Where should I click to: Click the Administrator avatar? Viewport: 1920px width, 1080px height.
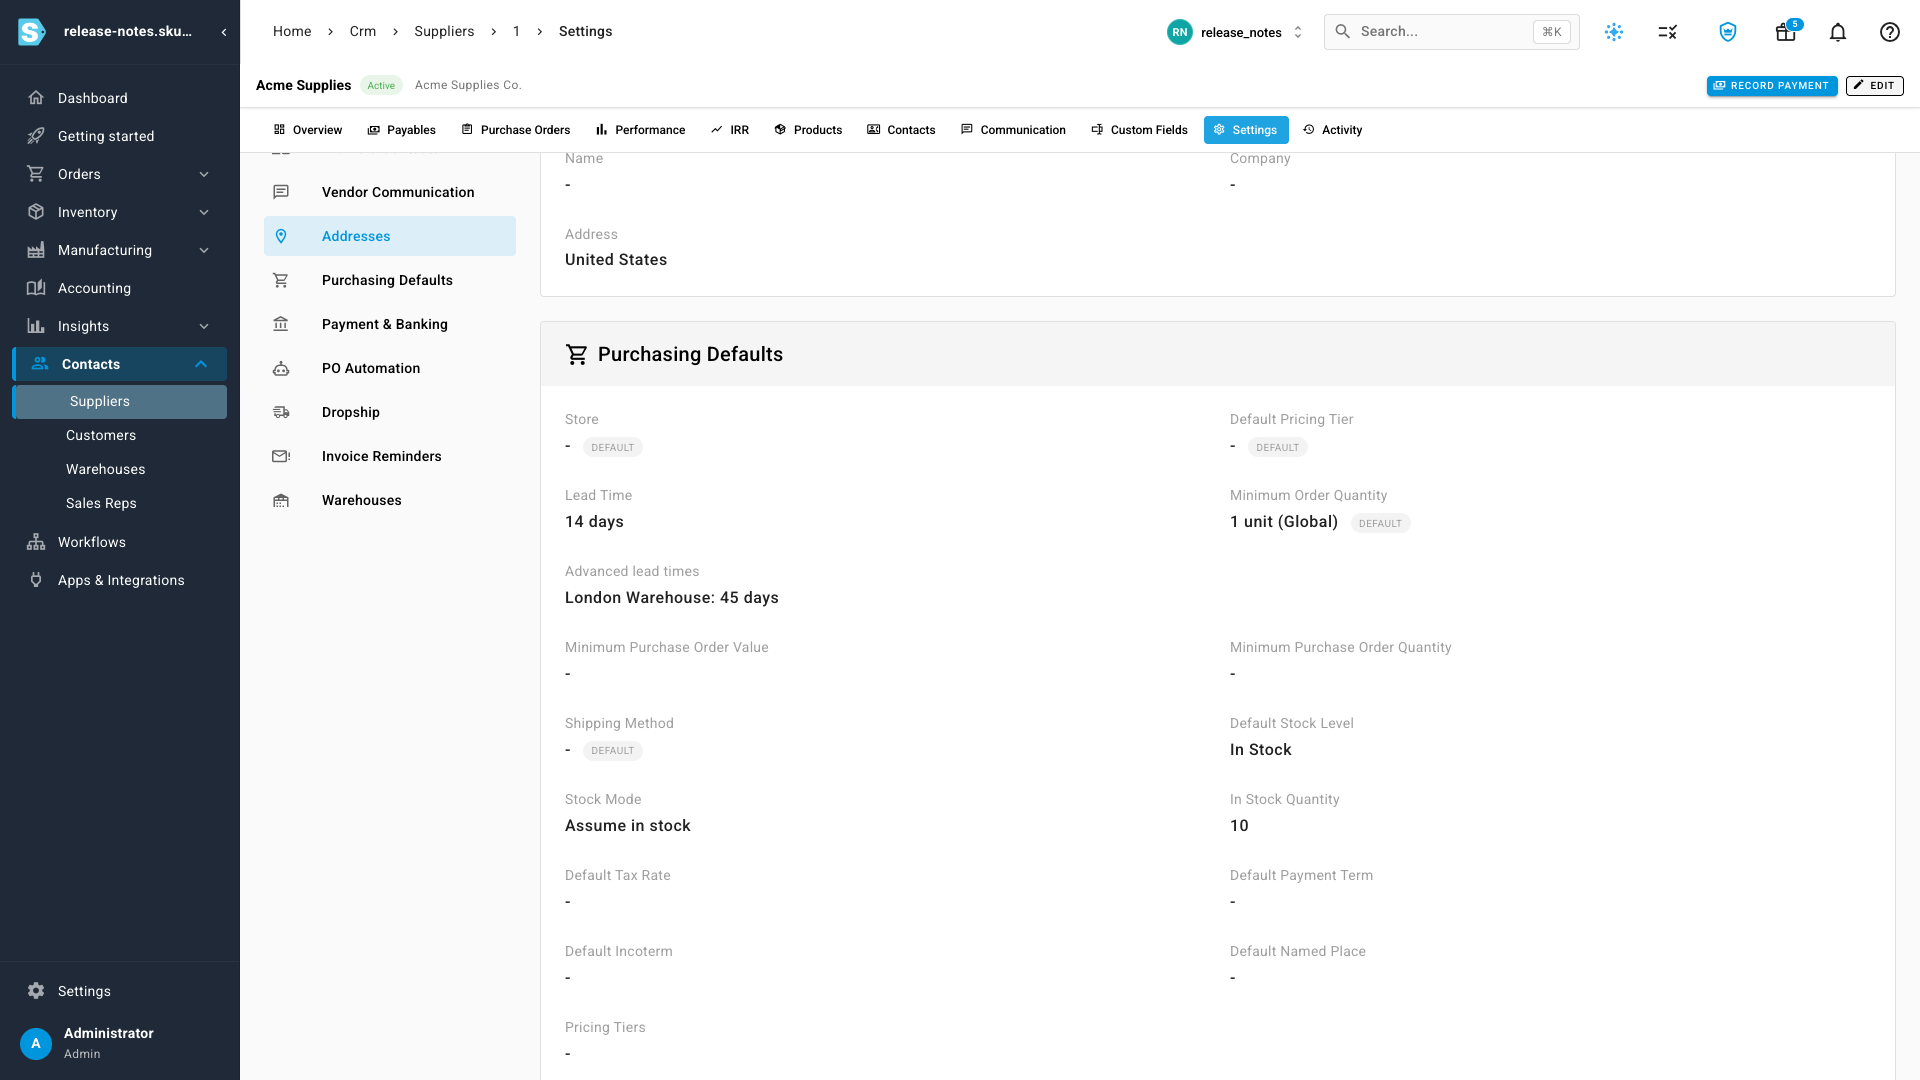click(x=36, y=1043)
